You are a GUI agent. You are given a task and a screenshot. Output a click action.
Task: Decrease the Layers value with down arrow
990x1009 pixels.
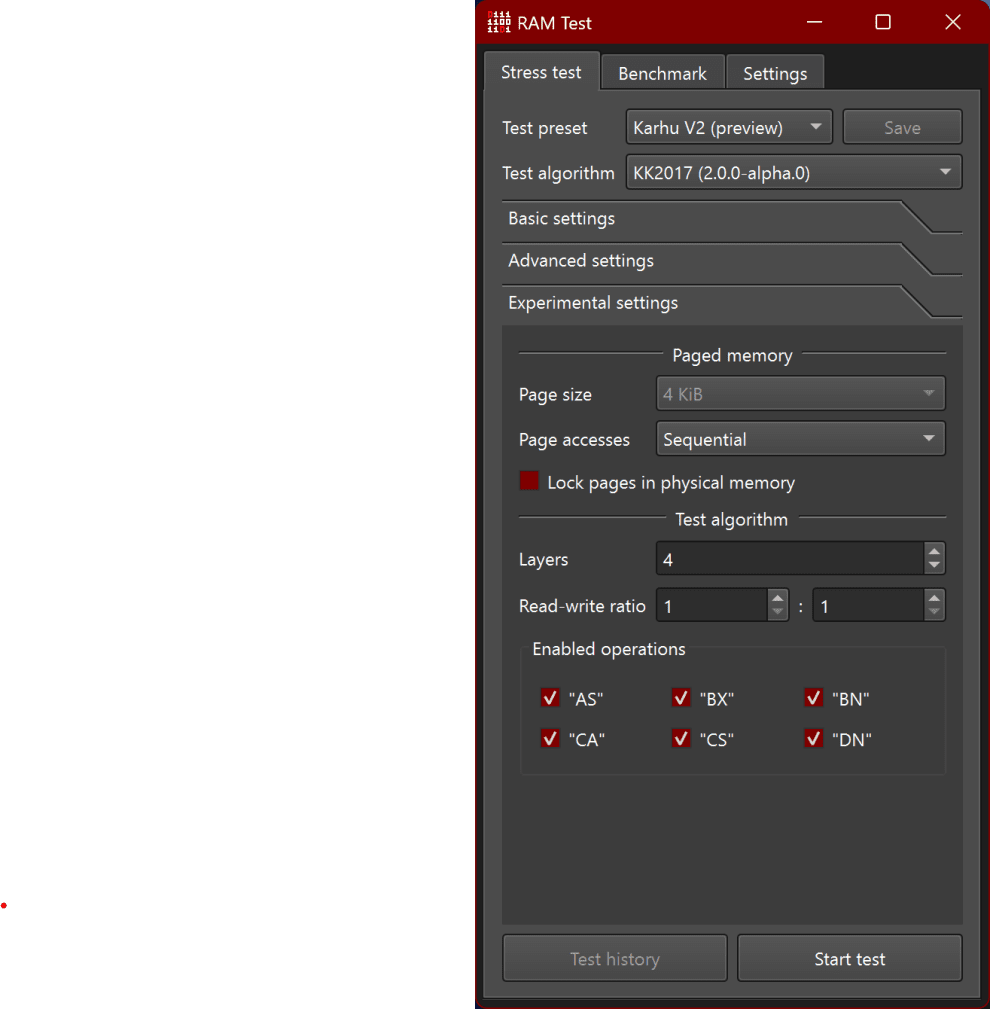(x=934, y=566)
